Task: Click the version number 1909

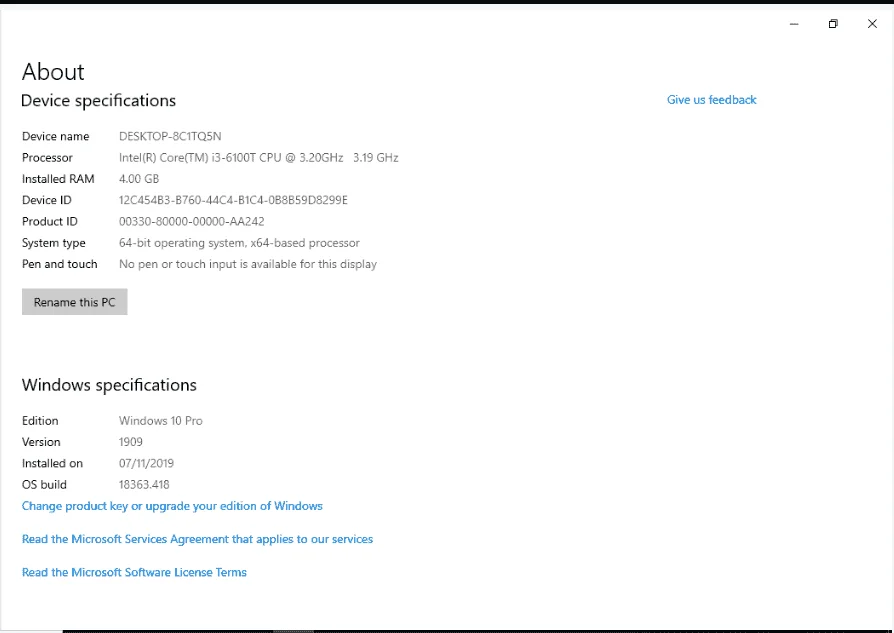Action: coord(131,442)
